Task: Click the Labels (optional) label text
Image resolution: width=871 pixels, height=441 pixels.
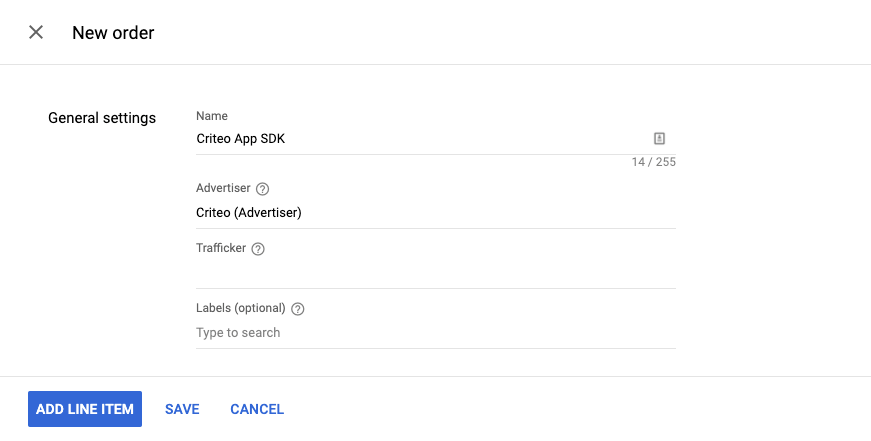Action: click(241, 308)
